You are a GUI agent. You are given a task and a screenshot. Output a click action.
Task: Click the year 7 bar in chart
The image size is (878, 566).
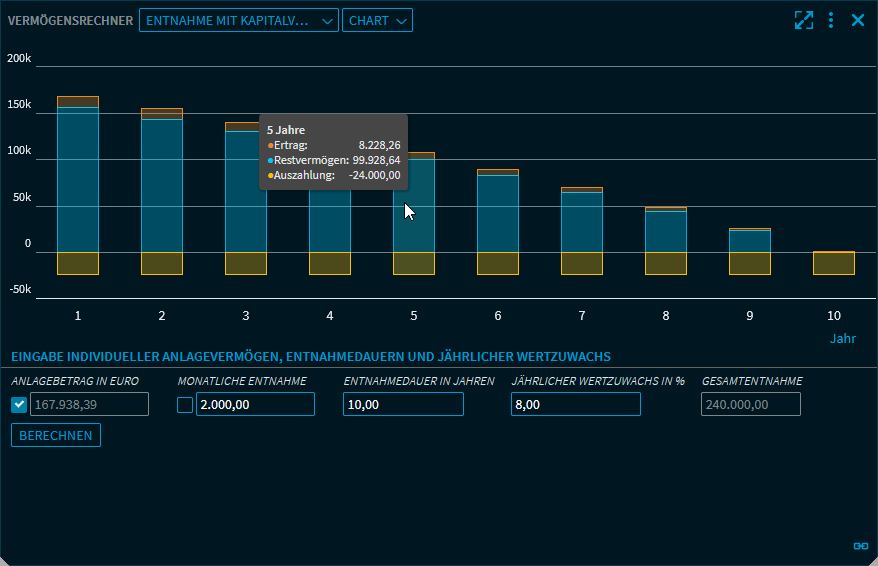582,222
